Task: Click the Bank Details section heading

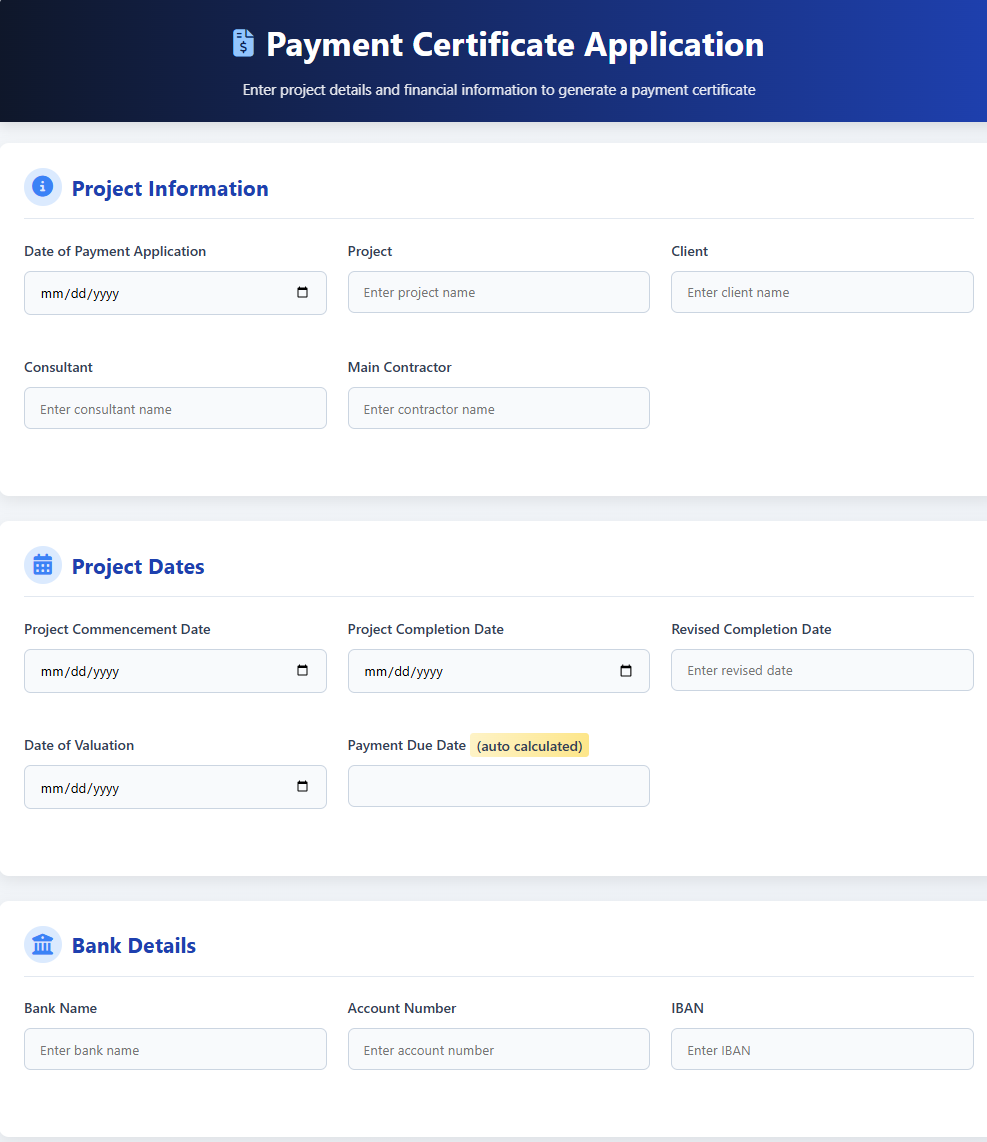Action: pos(134,946)
